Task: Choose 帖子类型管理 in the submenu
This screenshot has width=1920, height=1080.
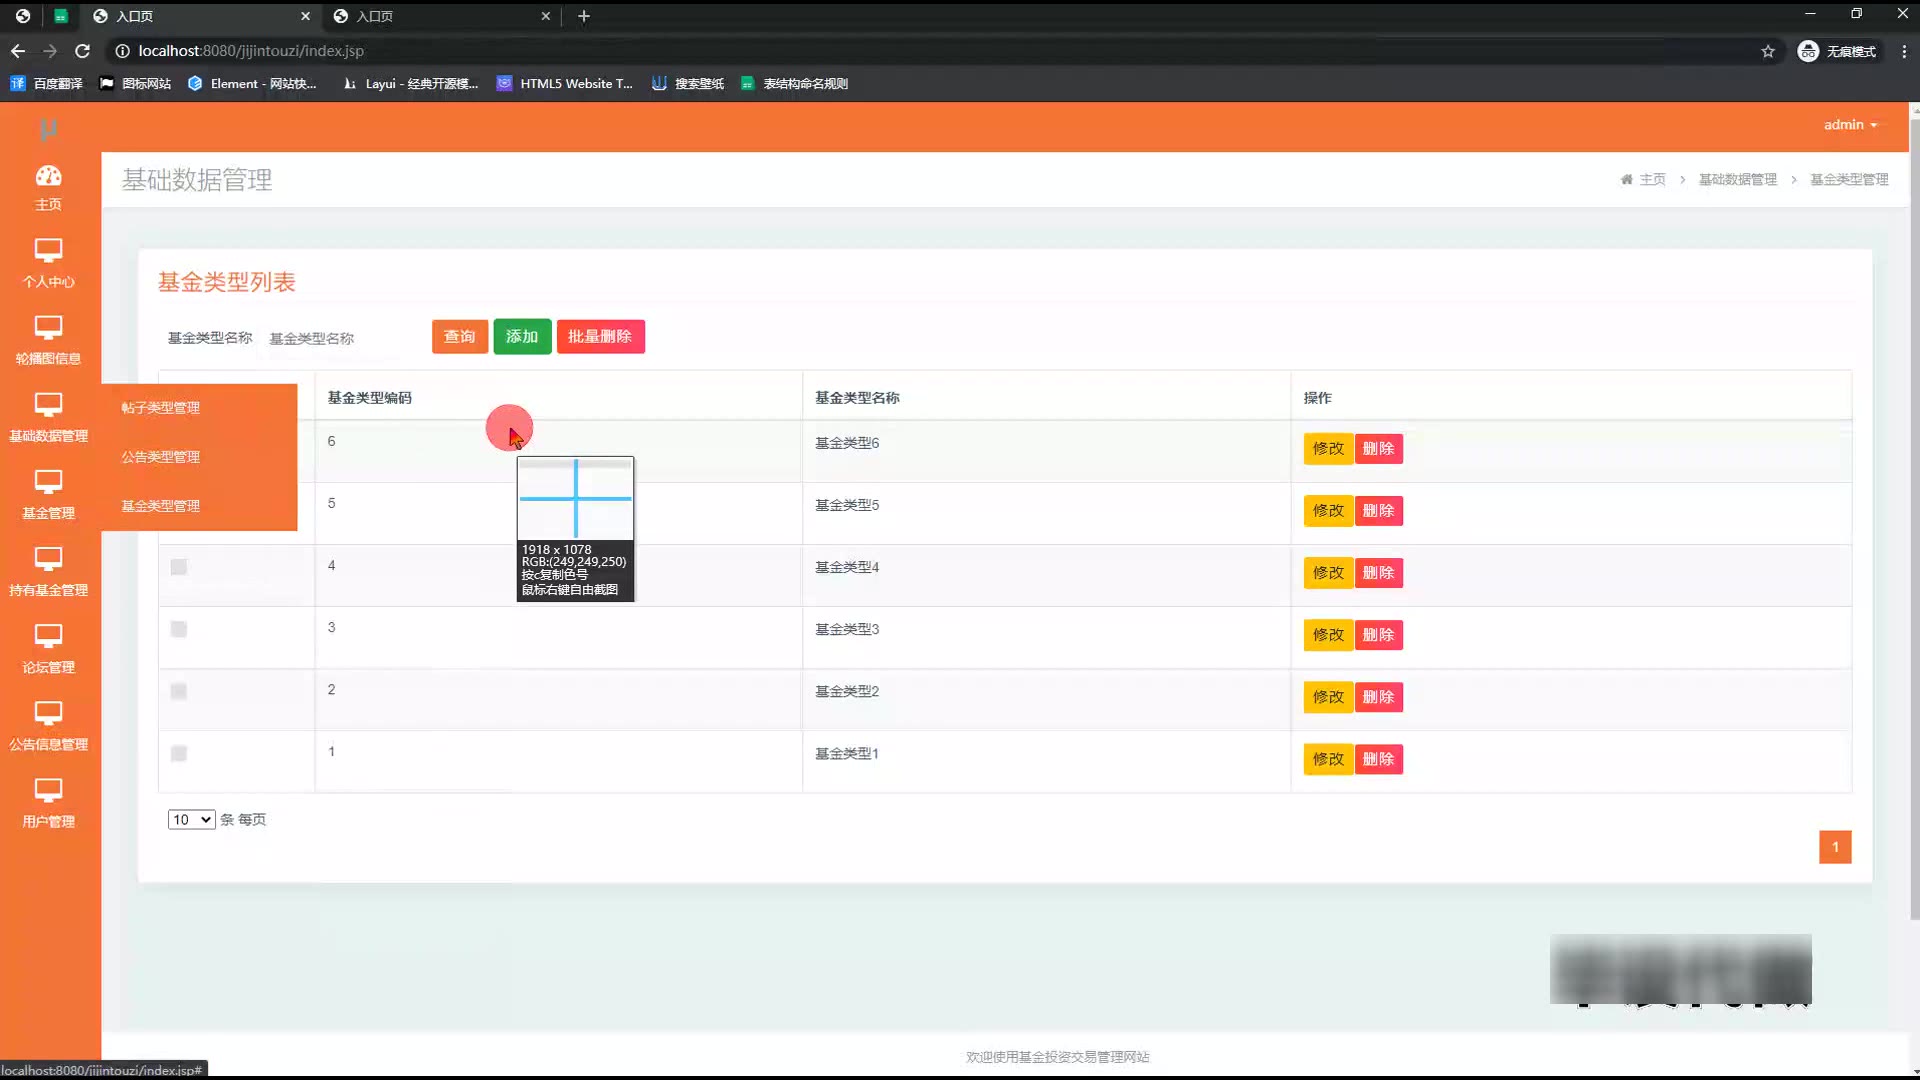Action: [161, 408]
